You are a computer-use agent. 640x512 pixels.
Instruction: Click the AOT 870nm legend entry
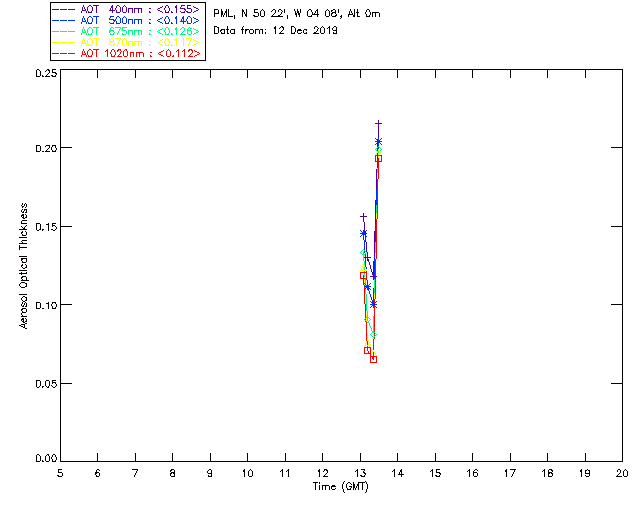click(127, 42)
